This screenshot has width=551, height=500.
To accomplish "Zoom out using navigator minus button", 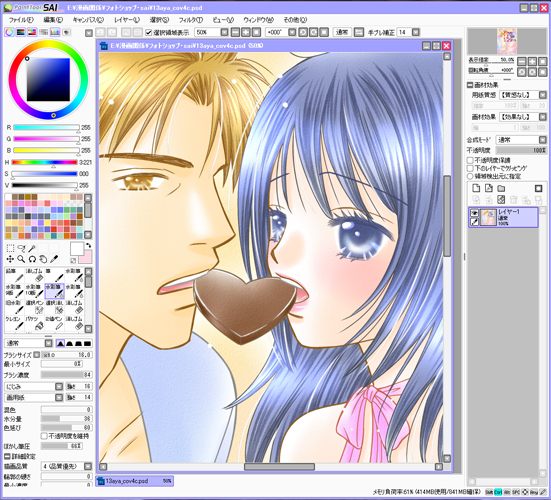I will pyautogui.click(x=522, y=61).
